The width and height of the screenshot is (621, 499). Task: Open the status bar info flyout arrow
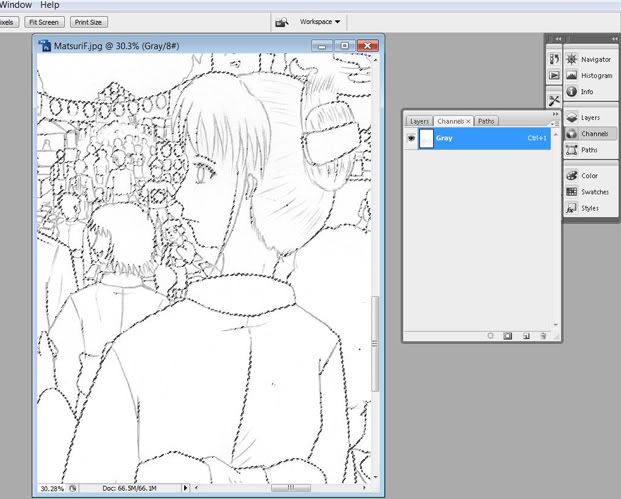click(185, 488)
